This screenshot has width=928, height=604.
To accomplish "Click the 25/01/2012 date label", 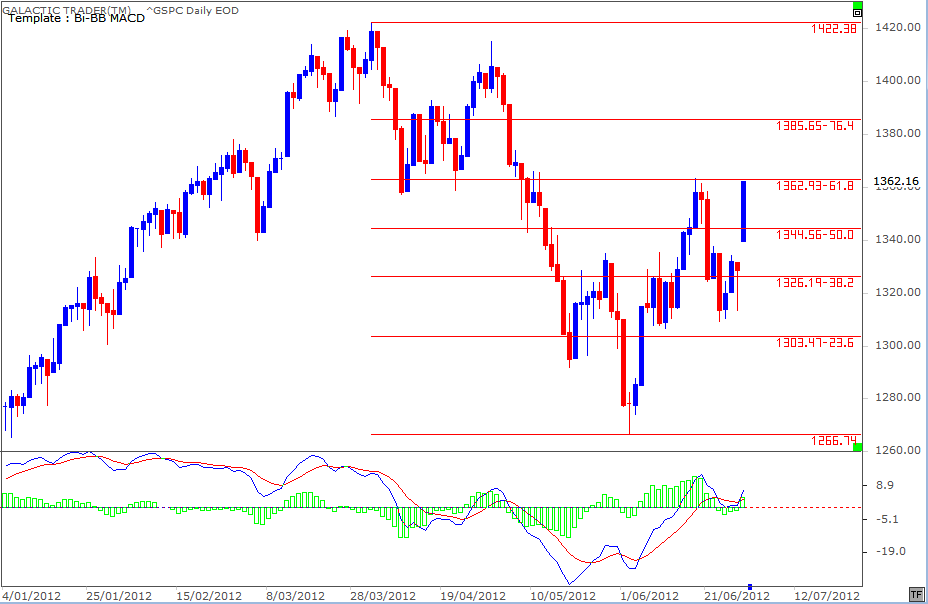I will [119, 595].
